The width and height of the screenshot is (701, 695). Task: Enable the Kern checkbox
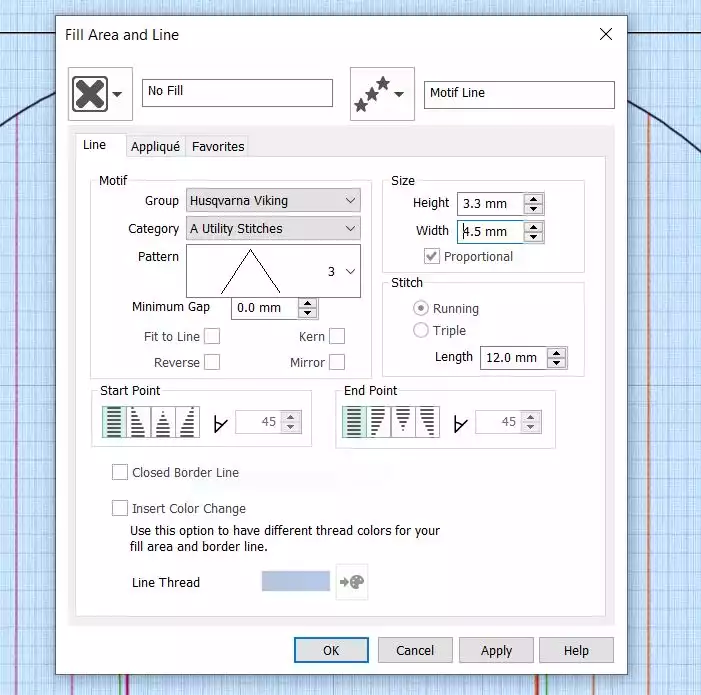(x=337, y=336)
